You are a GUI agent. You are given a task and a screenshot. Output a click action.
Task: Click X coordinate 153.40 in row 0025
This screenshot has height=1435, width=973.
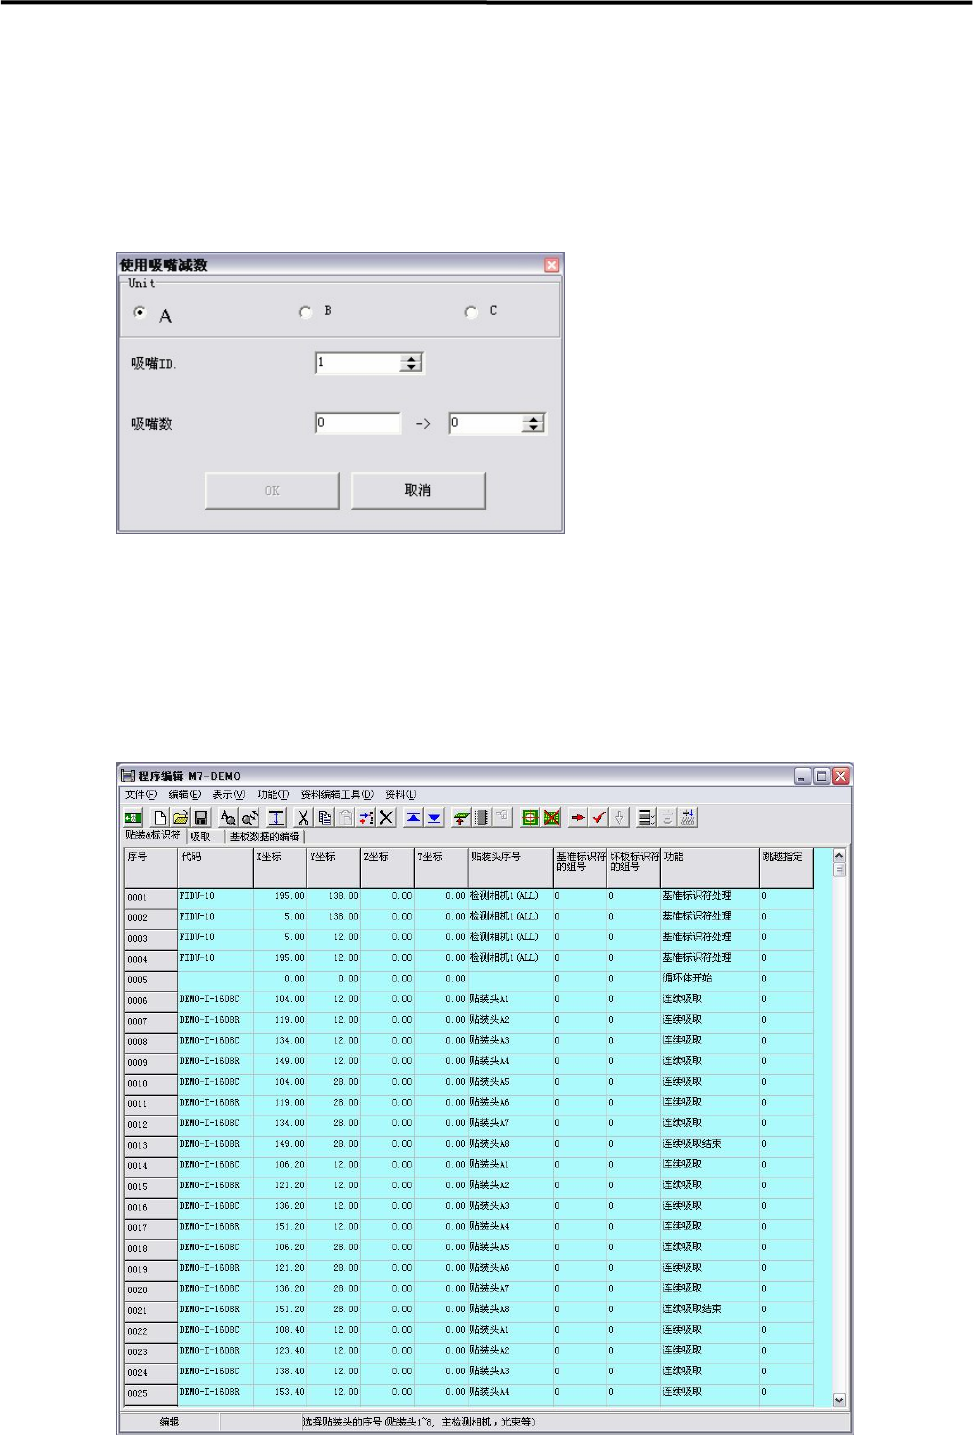280,1392
